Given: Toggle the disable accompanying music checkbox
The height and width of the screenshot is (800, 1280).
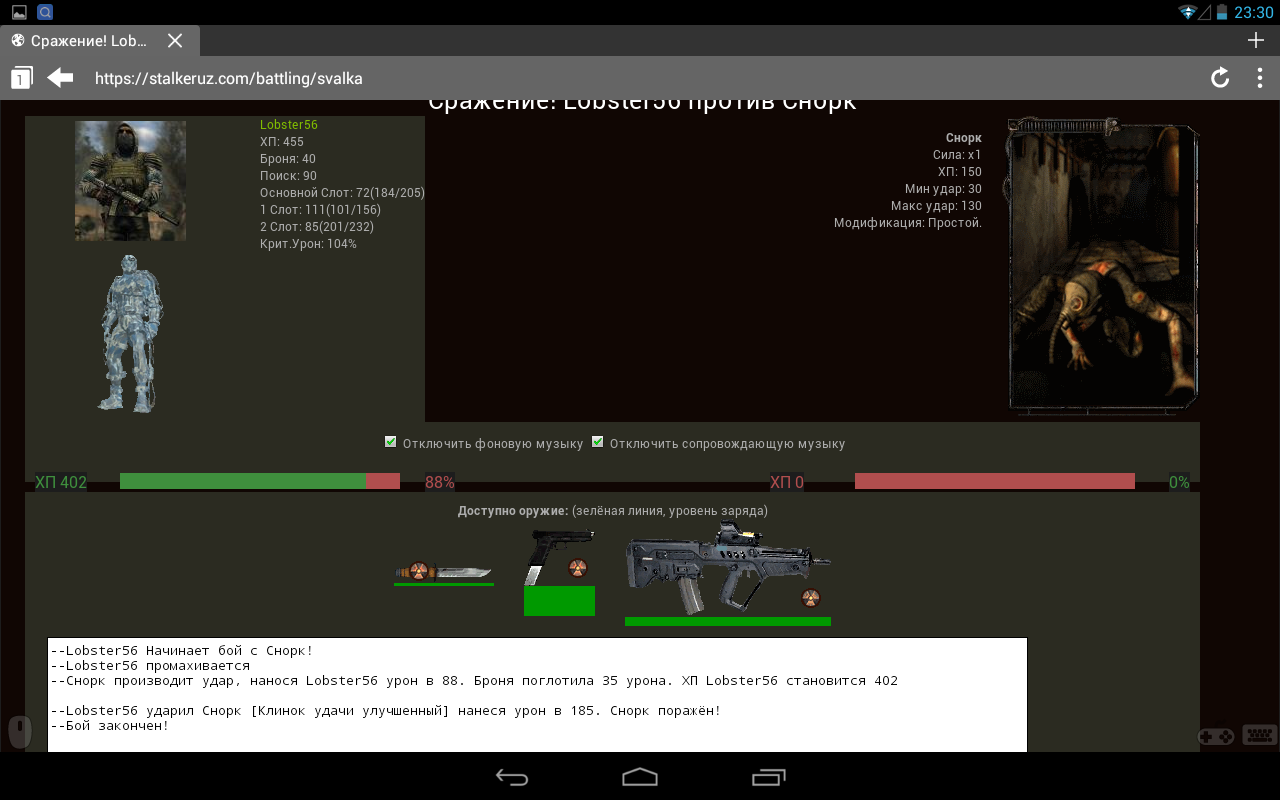Looking at the screenshot, I should (598, 442).
